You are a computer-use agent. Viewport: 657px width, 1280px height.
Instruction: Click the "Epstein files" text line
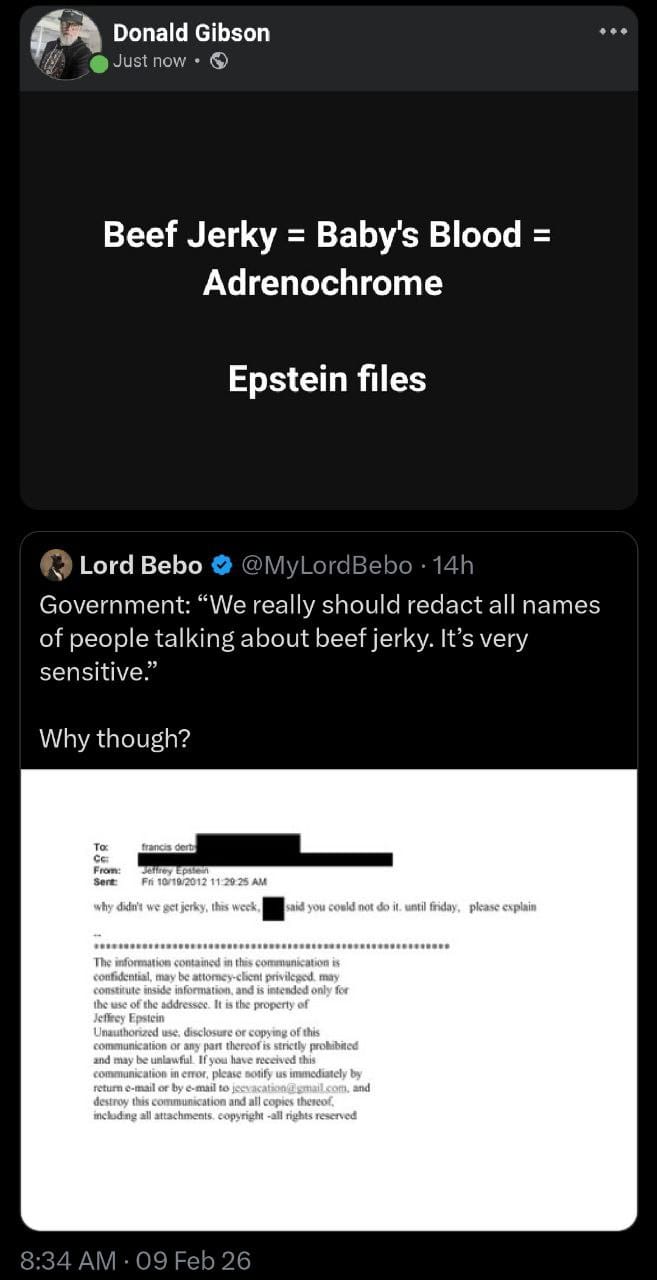328,379
